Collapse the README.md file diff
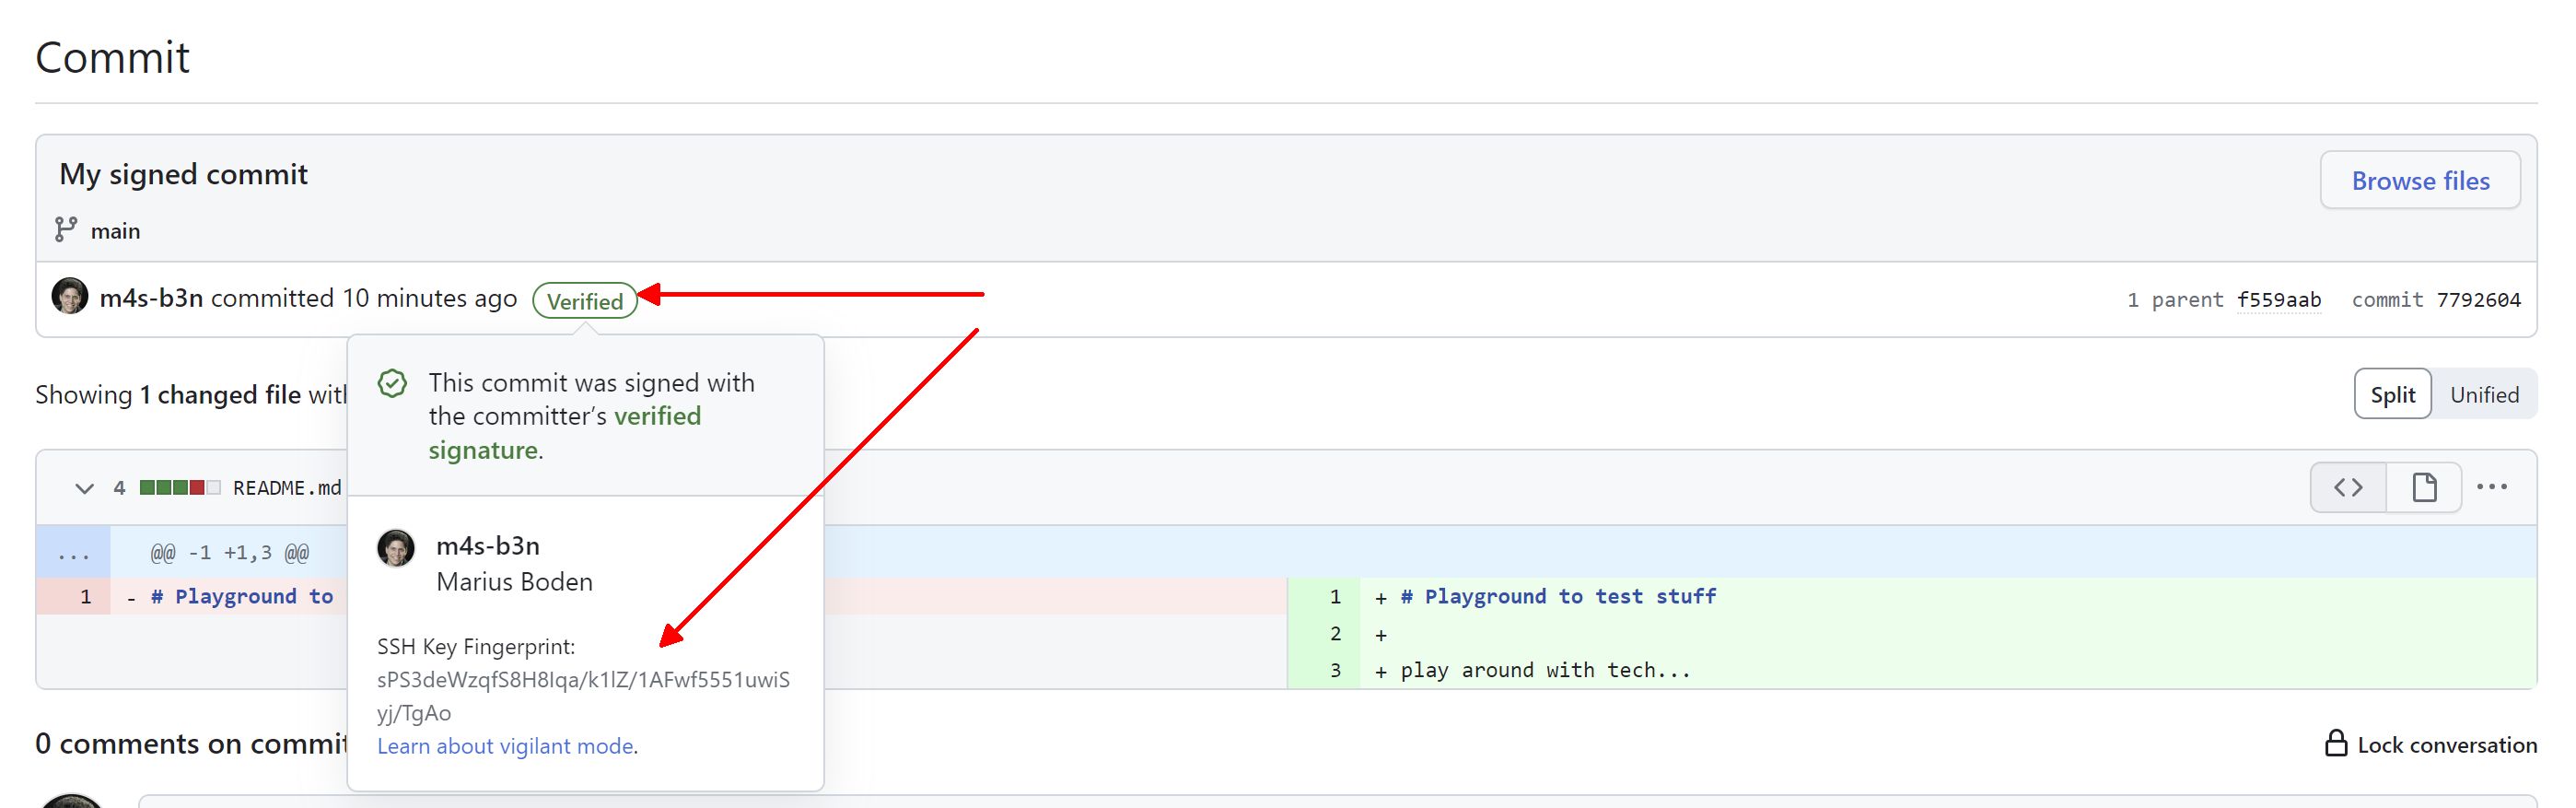This screenshot has height=808, width=2576. (x=84, y=488)
